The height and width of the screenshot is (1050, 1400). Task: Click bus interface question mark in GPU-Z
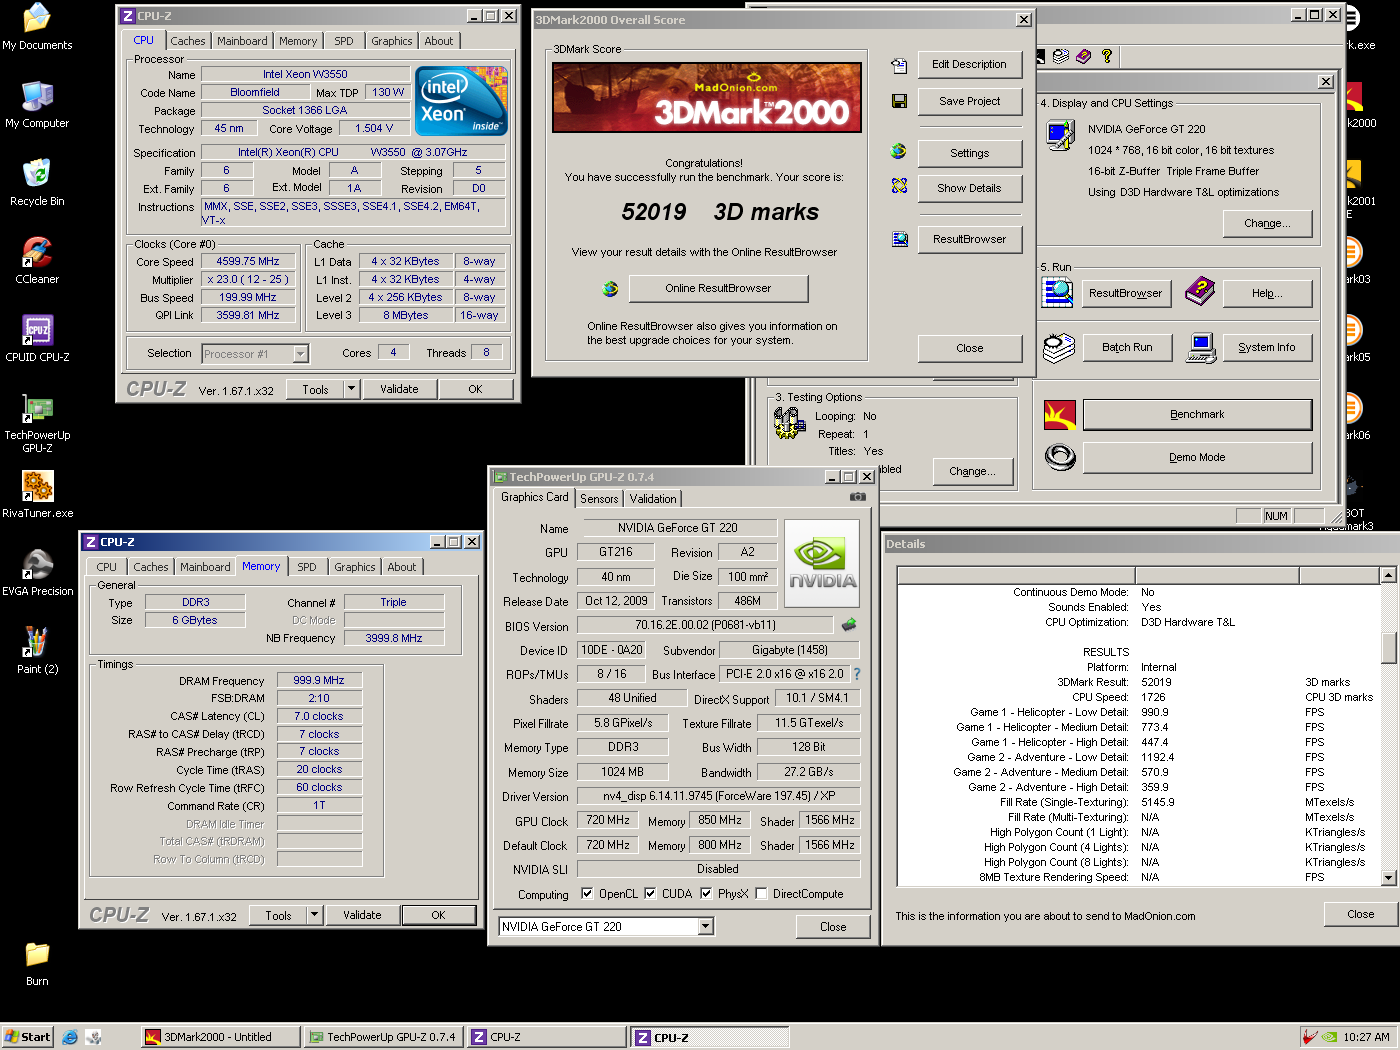coord(857,674)
